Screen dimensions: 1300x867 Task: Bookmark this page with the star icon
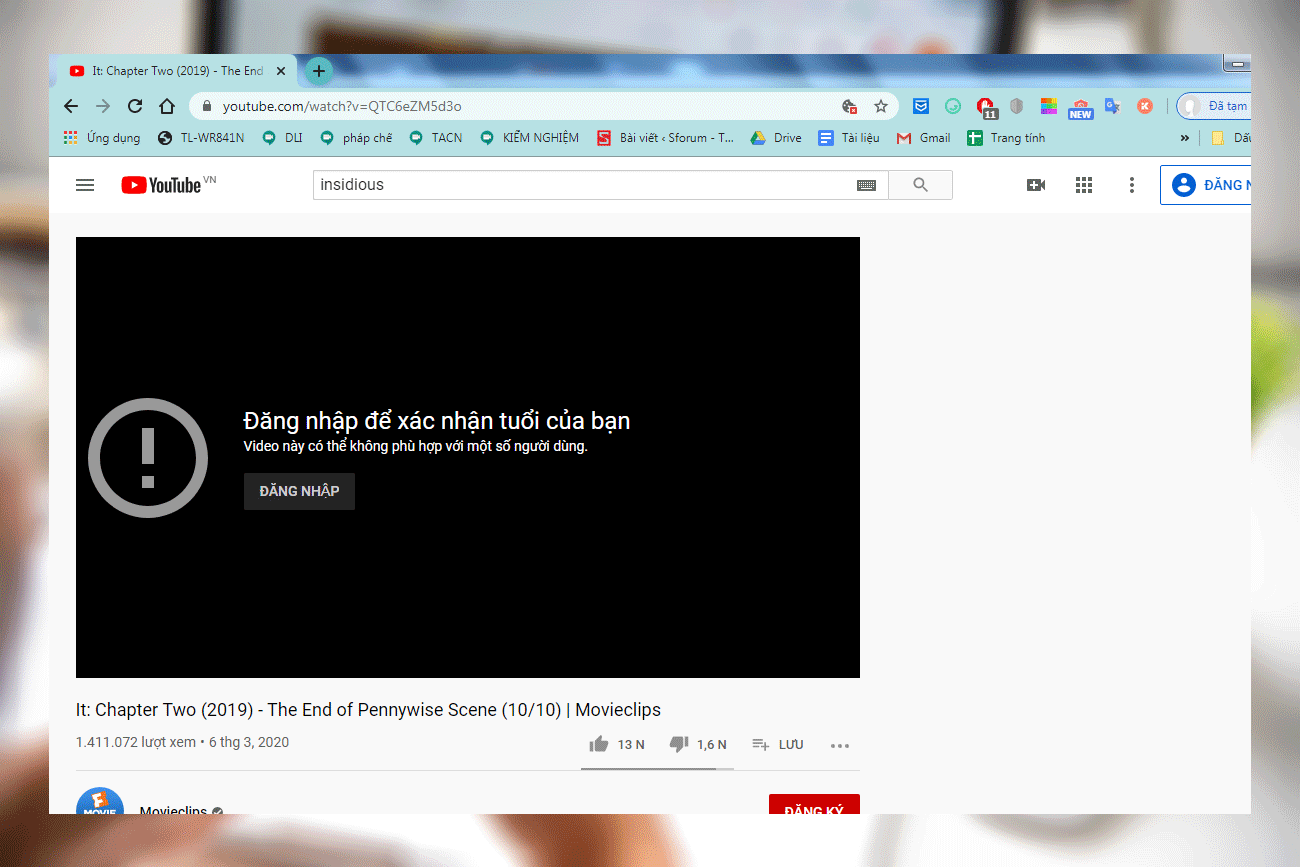(881, 106)
